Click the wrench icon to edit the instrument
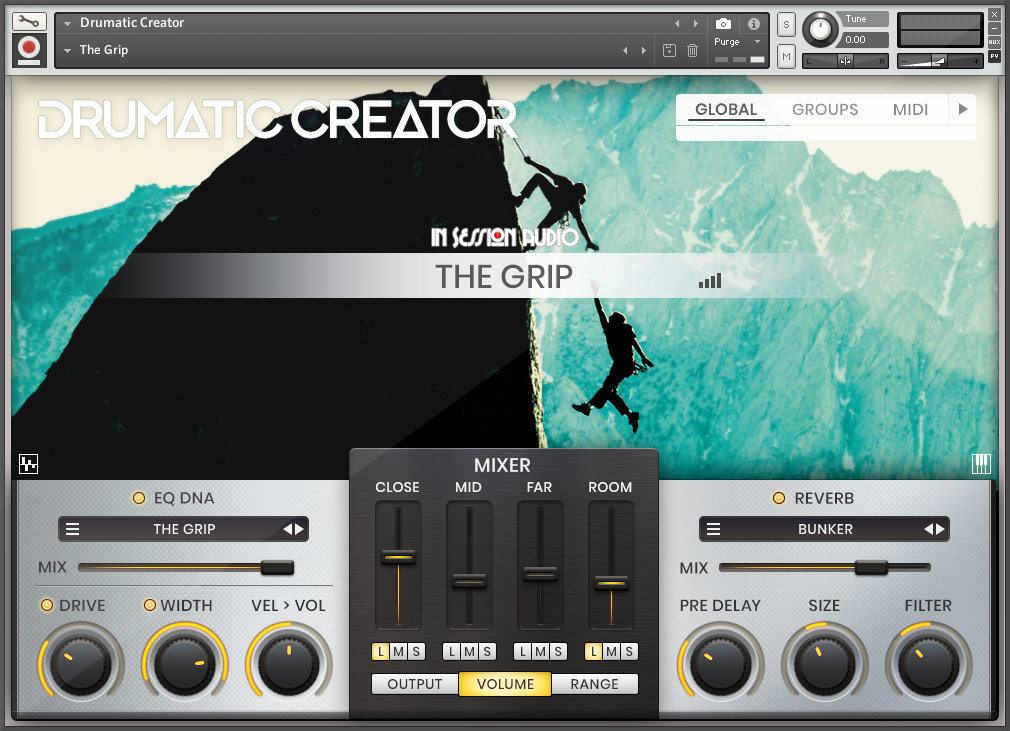 click(28, 20)
